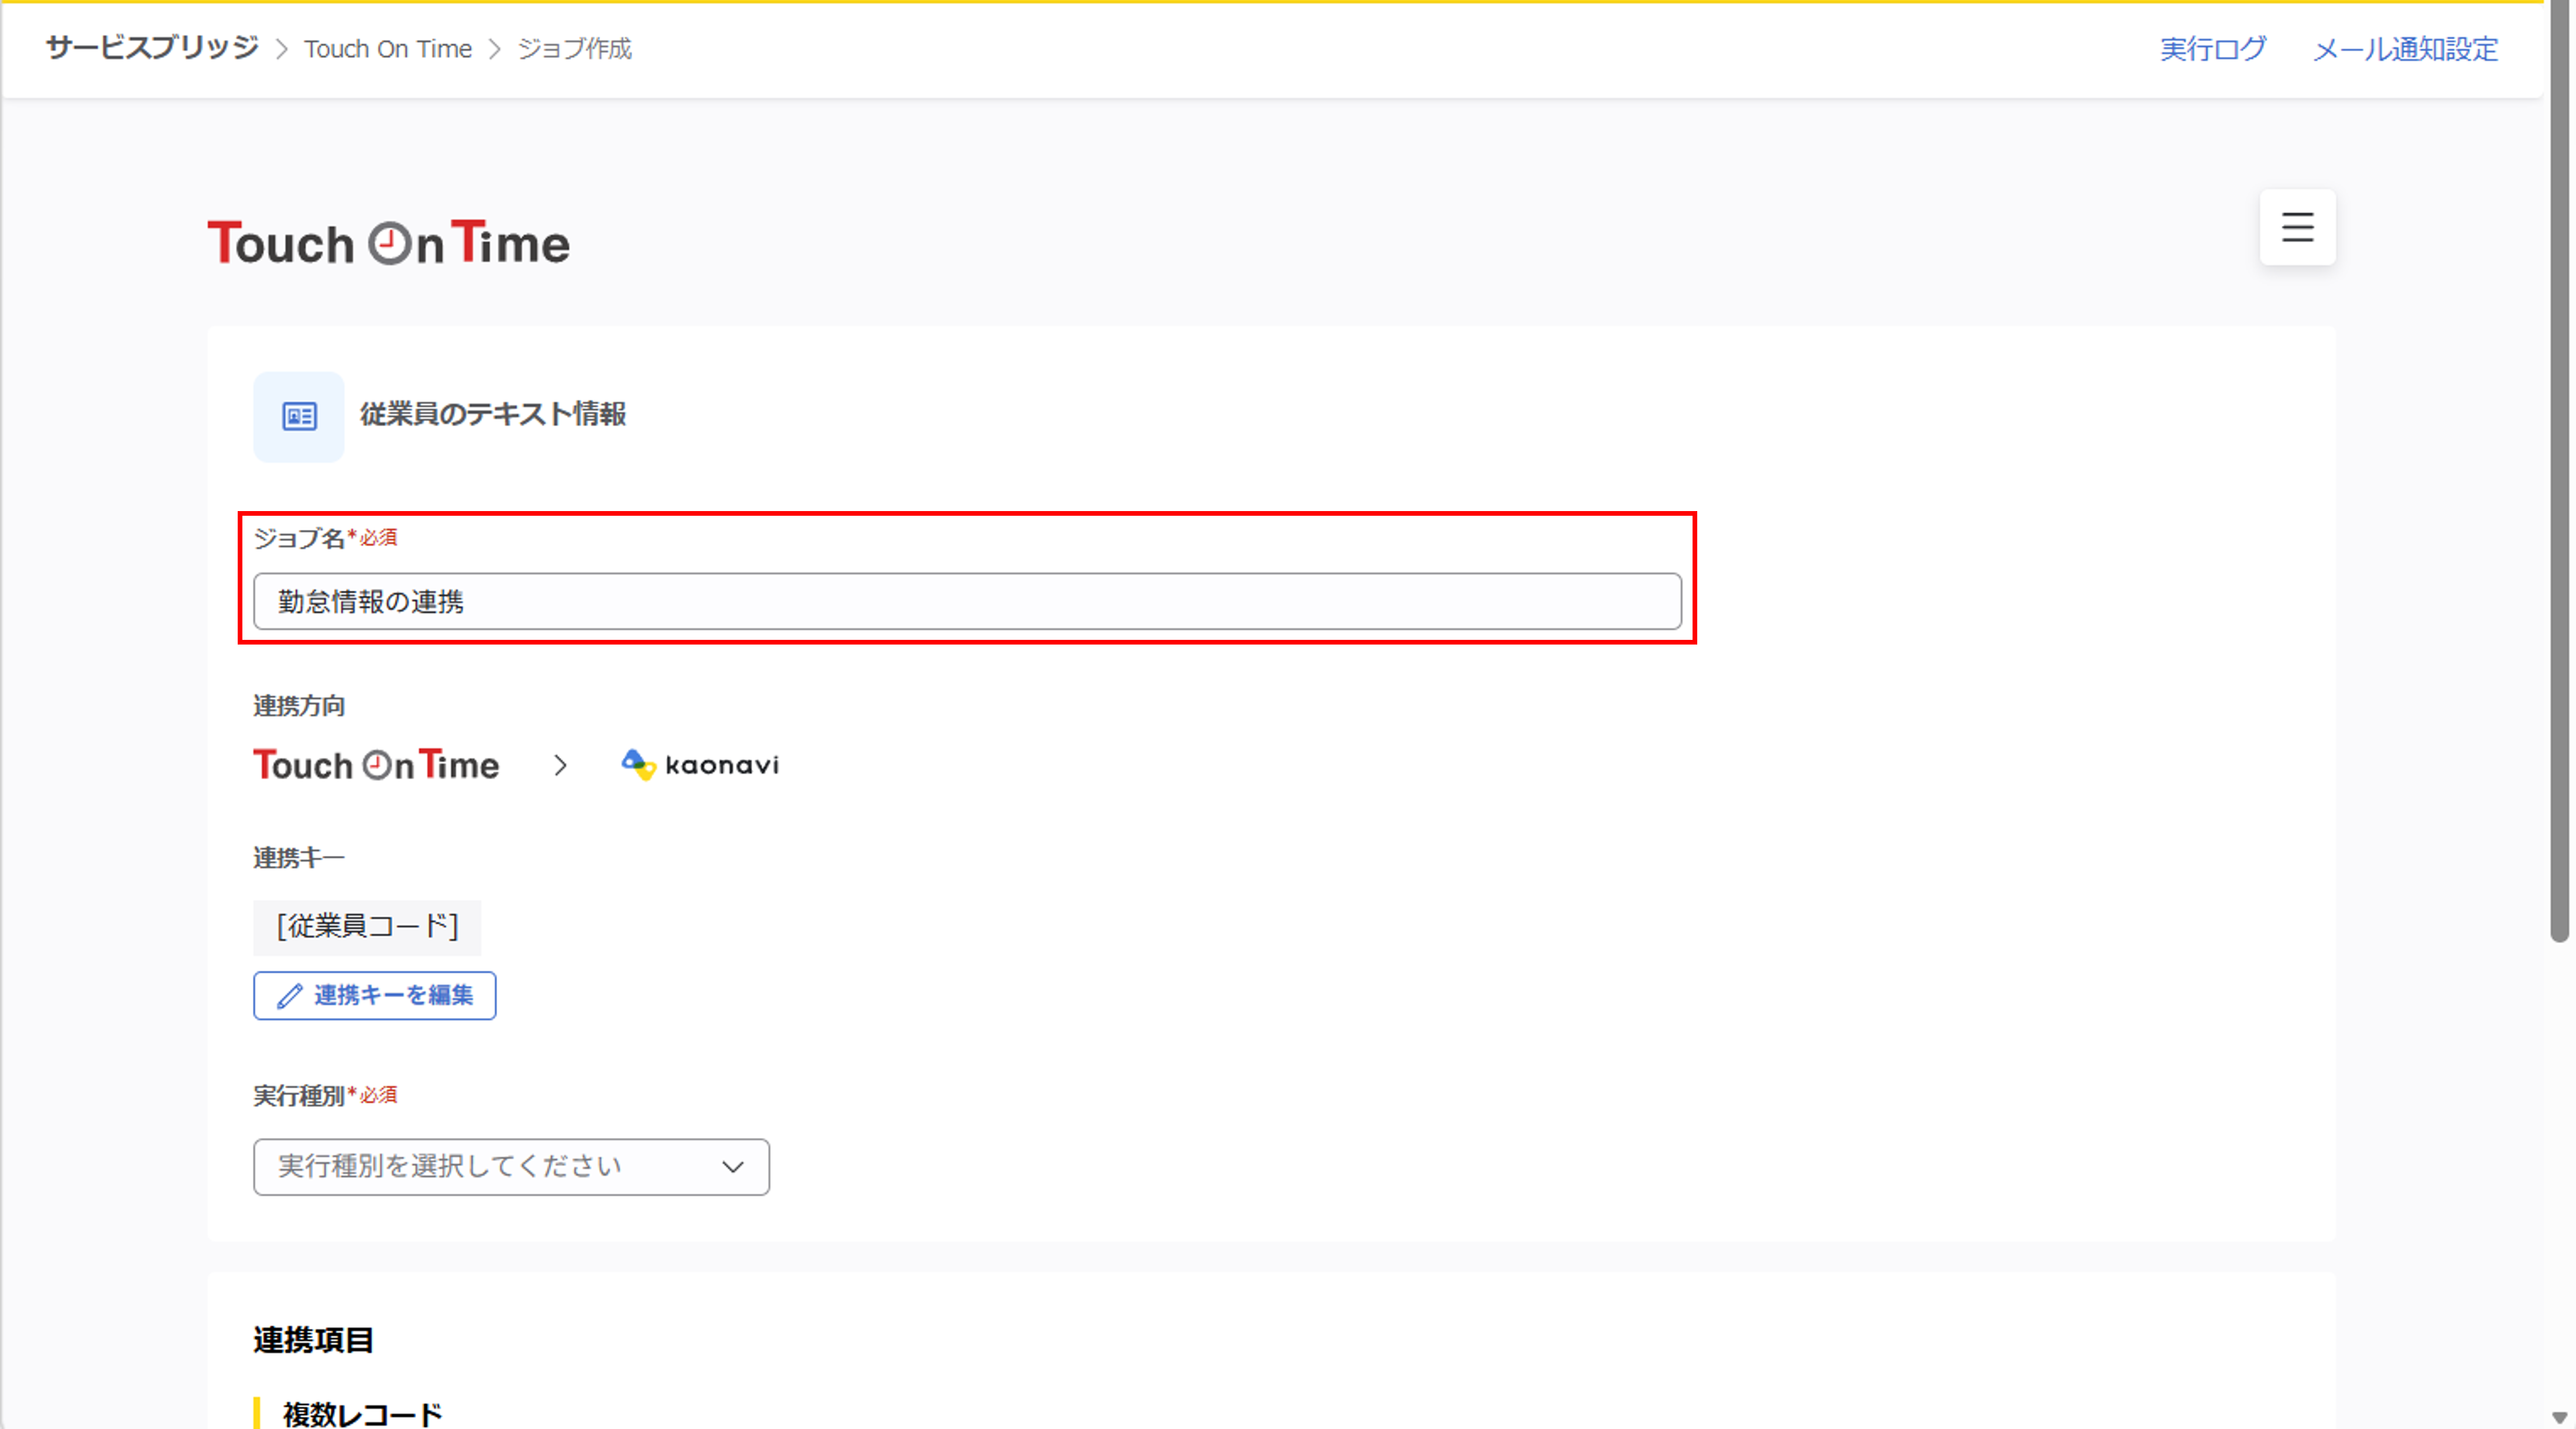This screenshot has height=1429, width=2576.
Task: Click ジョブ作成 breadcrumb item
Action: pos(575,49)
